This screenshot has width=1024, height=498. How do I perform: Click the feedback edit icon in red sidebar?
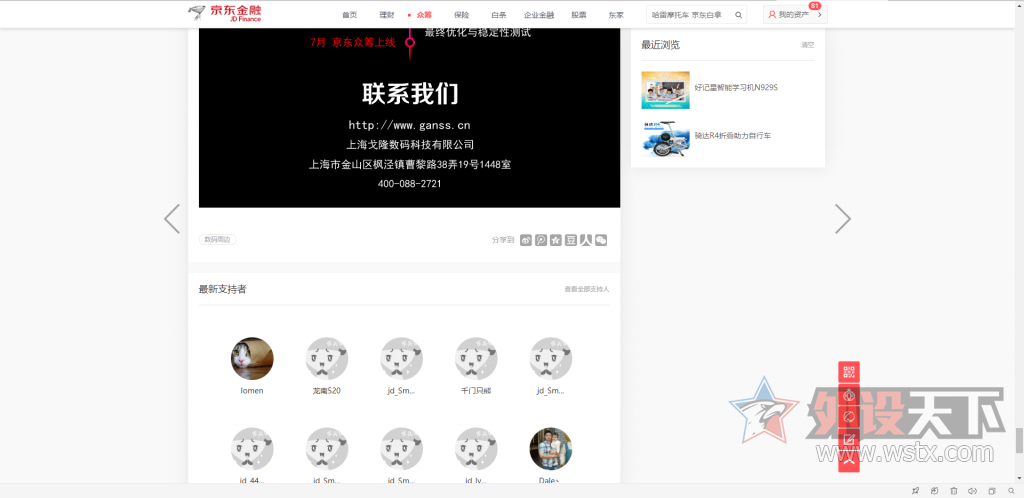coord(849,440)
